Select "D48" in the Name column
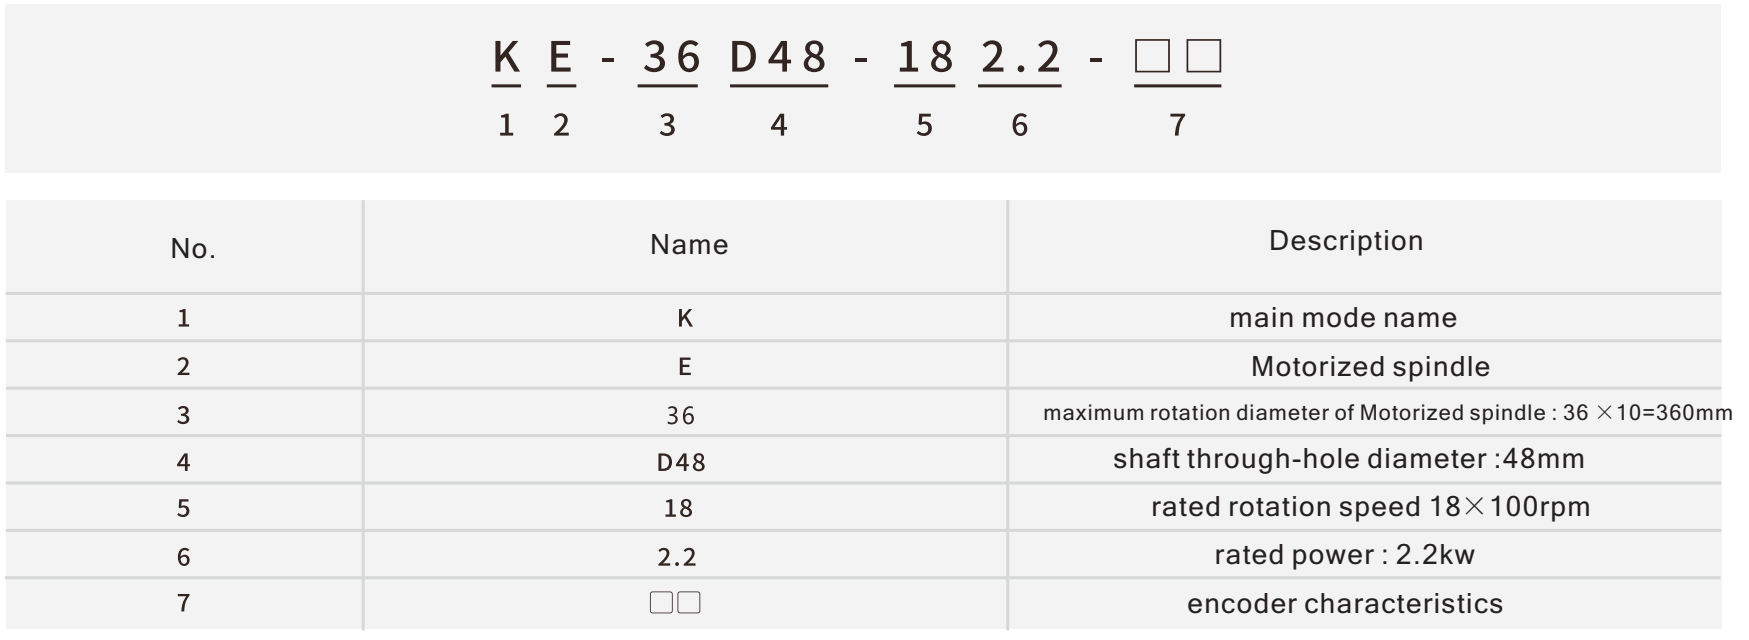Screen dimensions: 1749x640 pos(681,463)
